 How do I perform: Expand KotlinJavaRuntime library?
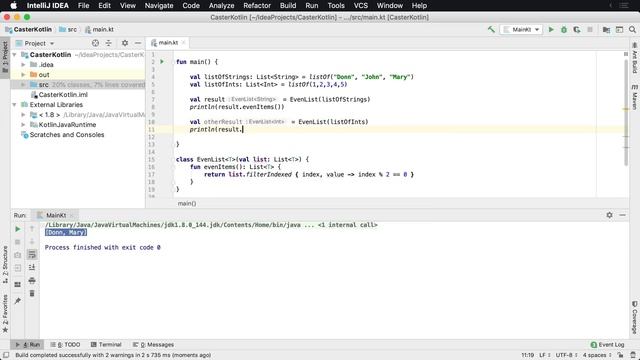point(23,124)
